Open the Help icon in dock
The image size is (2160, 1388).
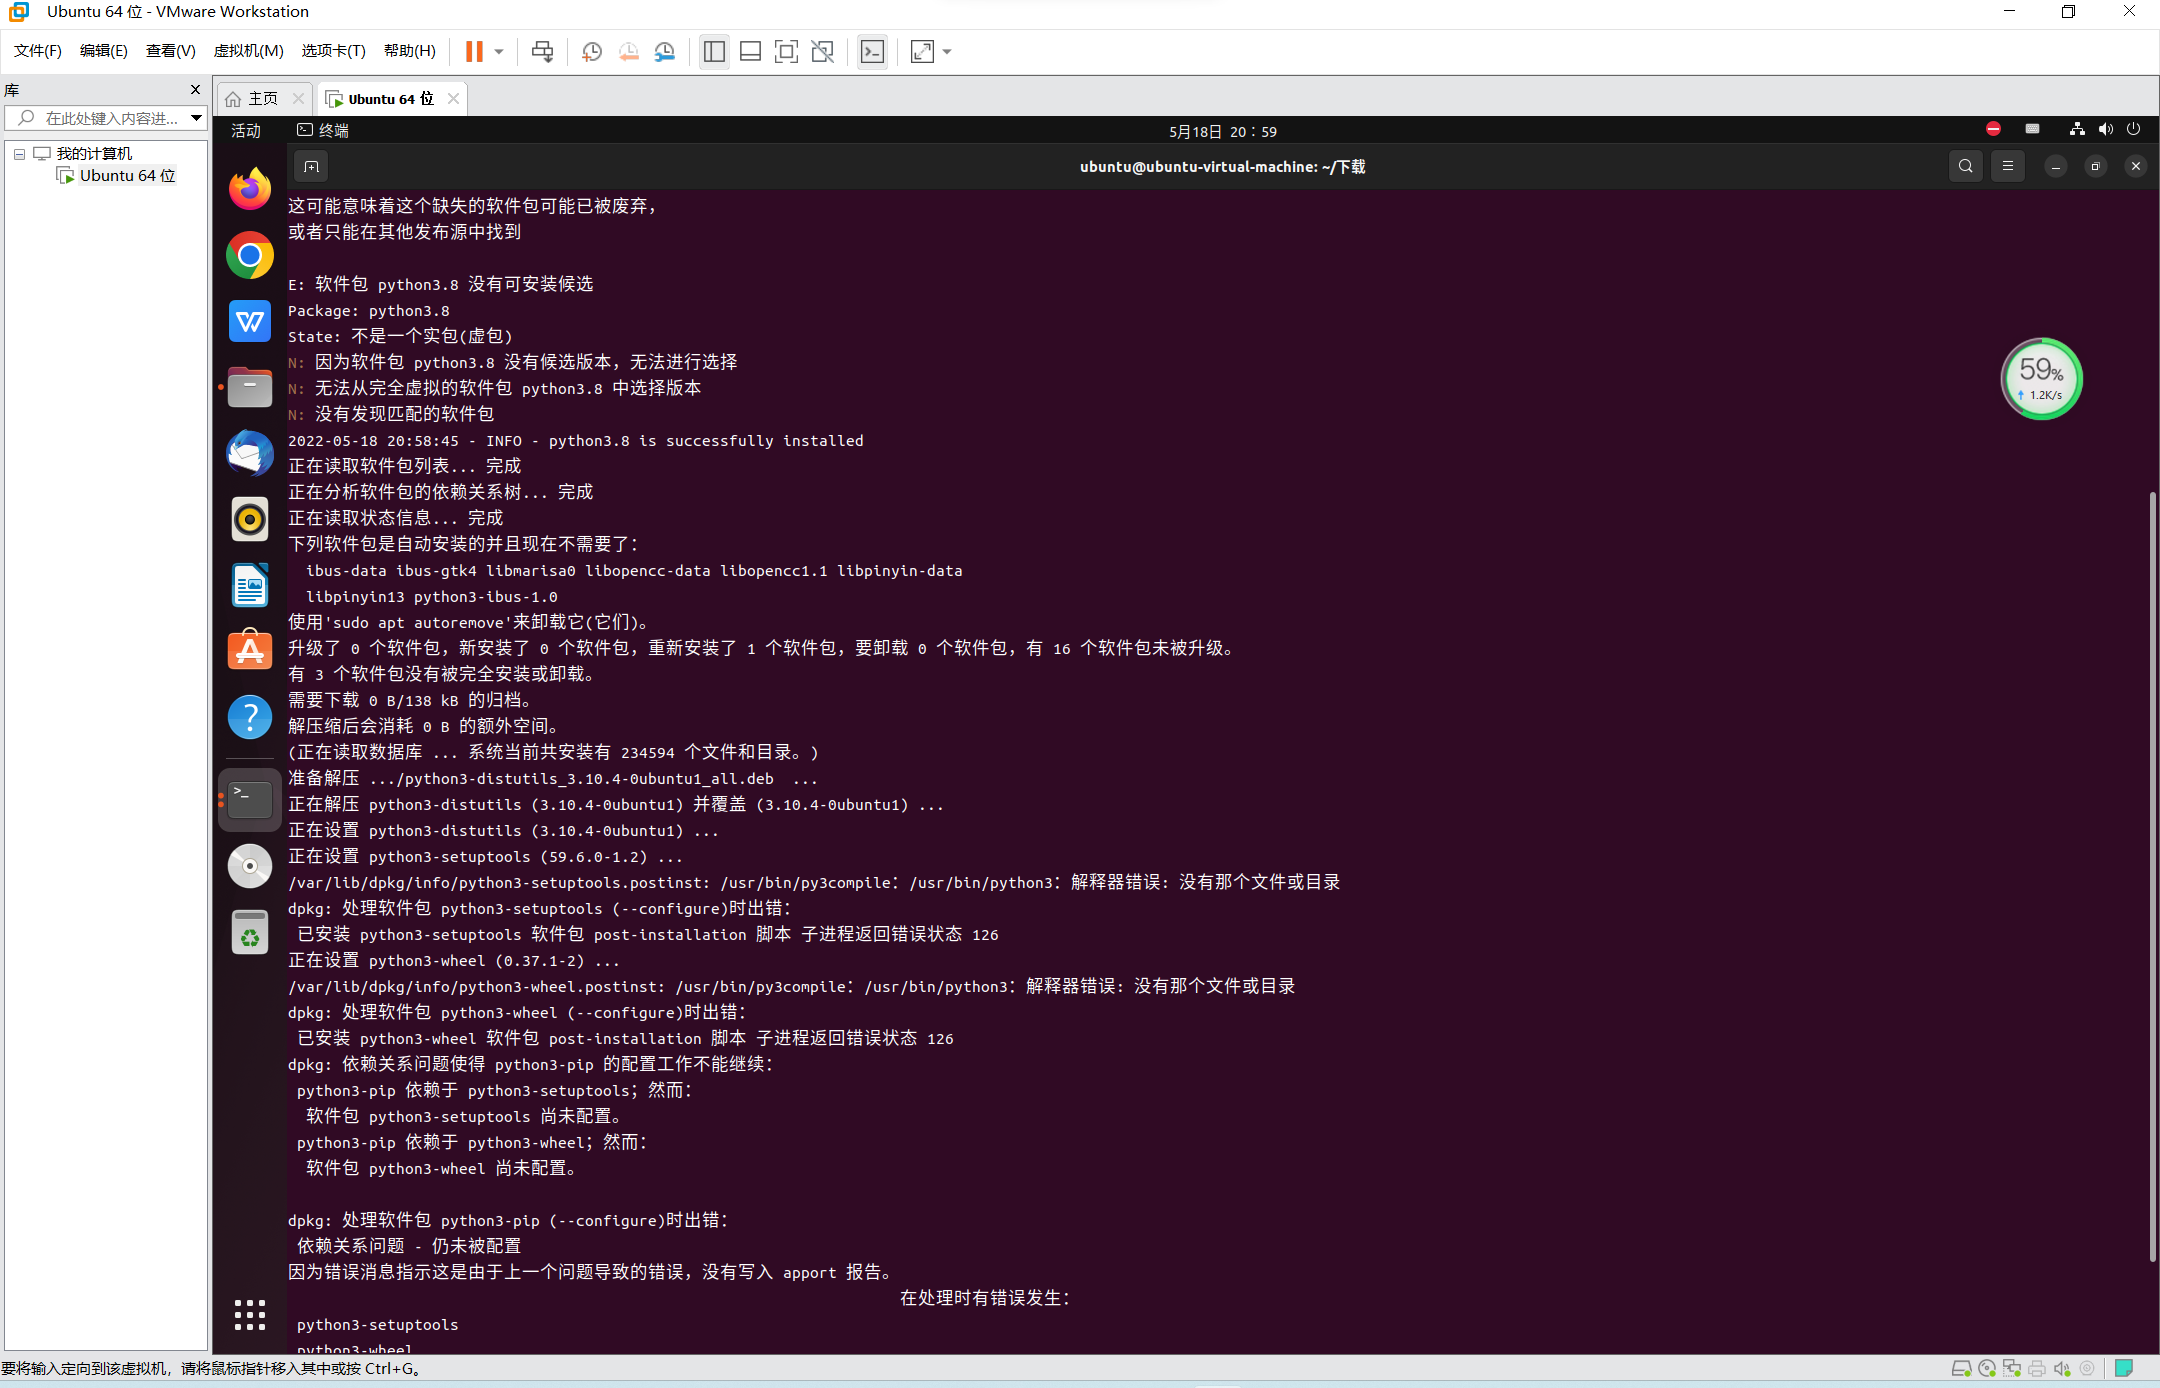[x=250, y=717]
